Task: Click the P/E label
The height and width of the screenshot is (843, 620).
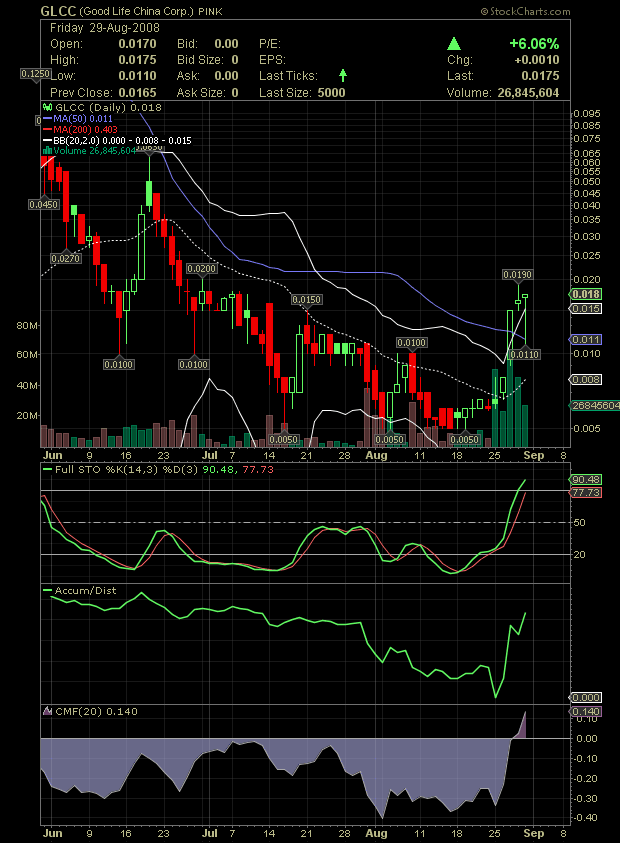Action: tap(270, 44)
